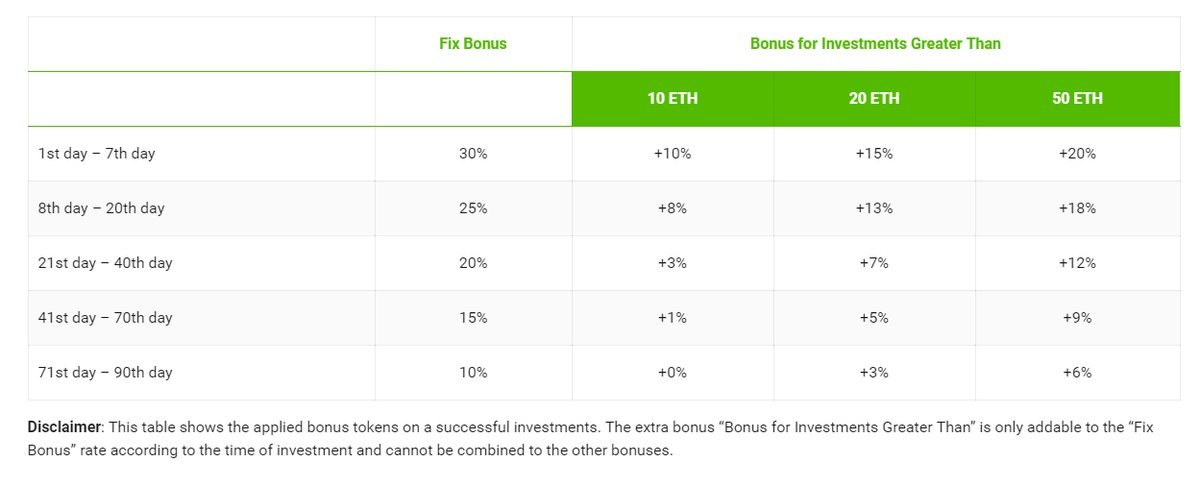This screenshot has height=486, width=1200.
Task: Click the 41st day – 70th day label
Action: click(x=105, y=318)
